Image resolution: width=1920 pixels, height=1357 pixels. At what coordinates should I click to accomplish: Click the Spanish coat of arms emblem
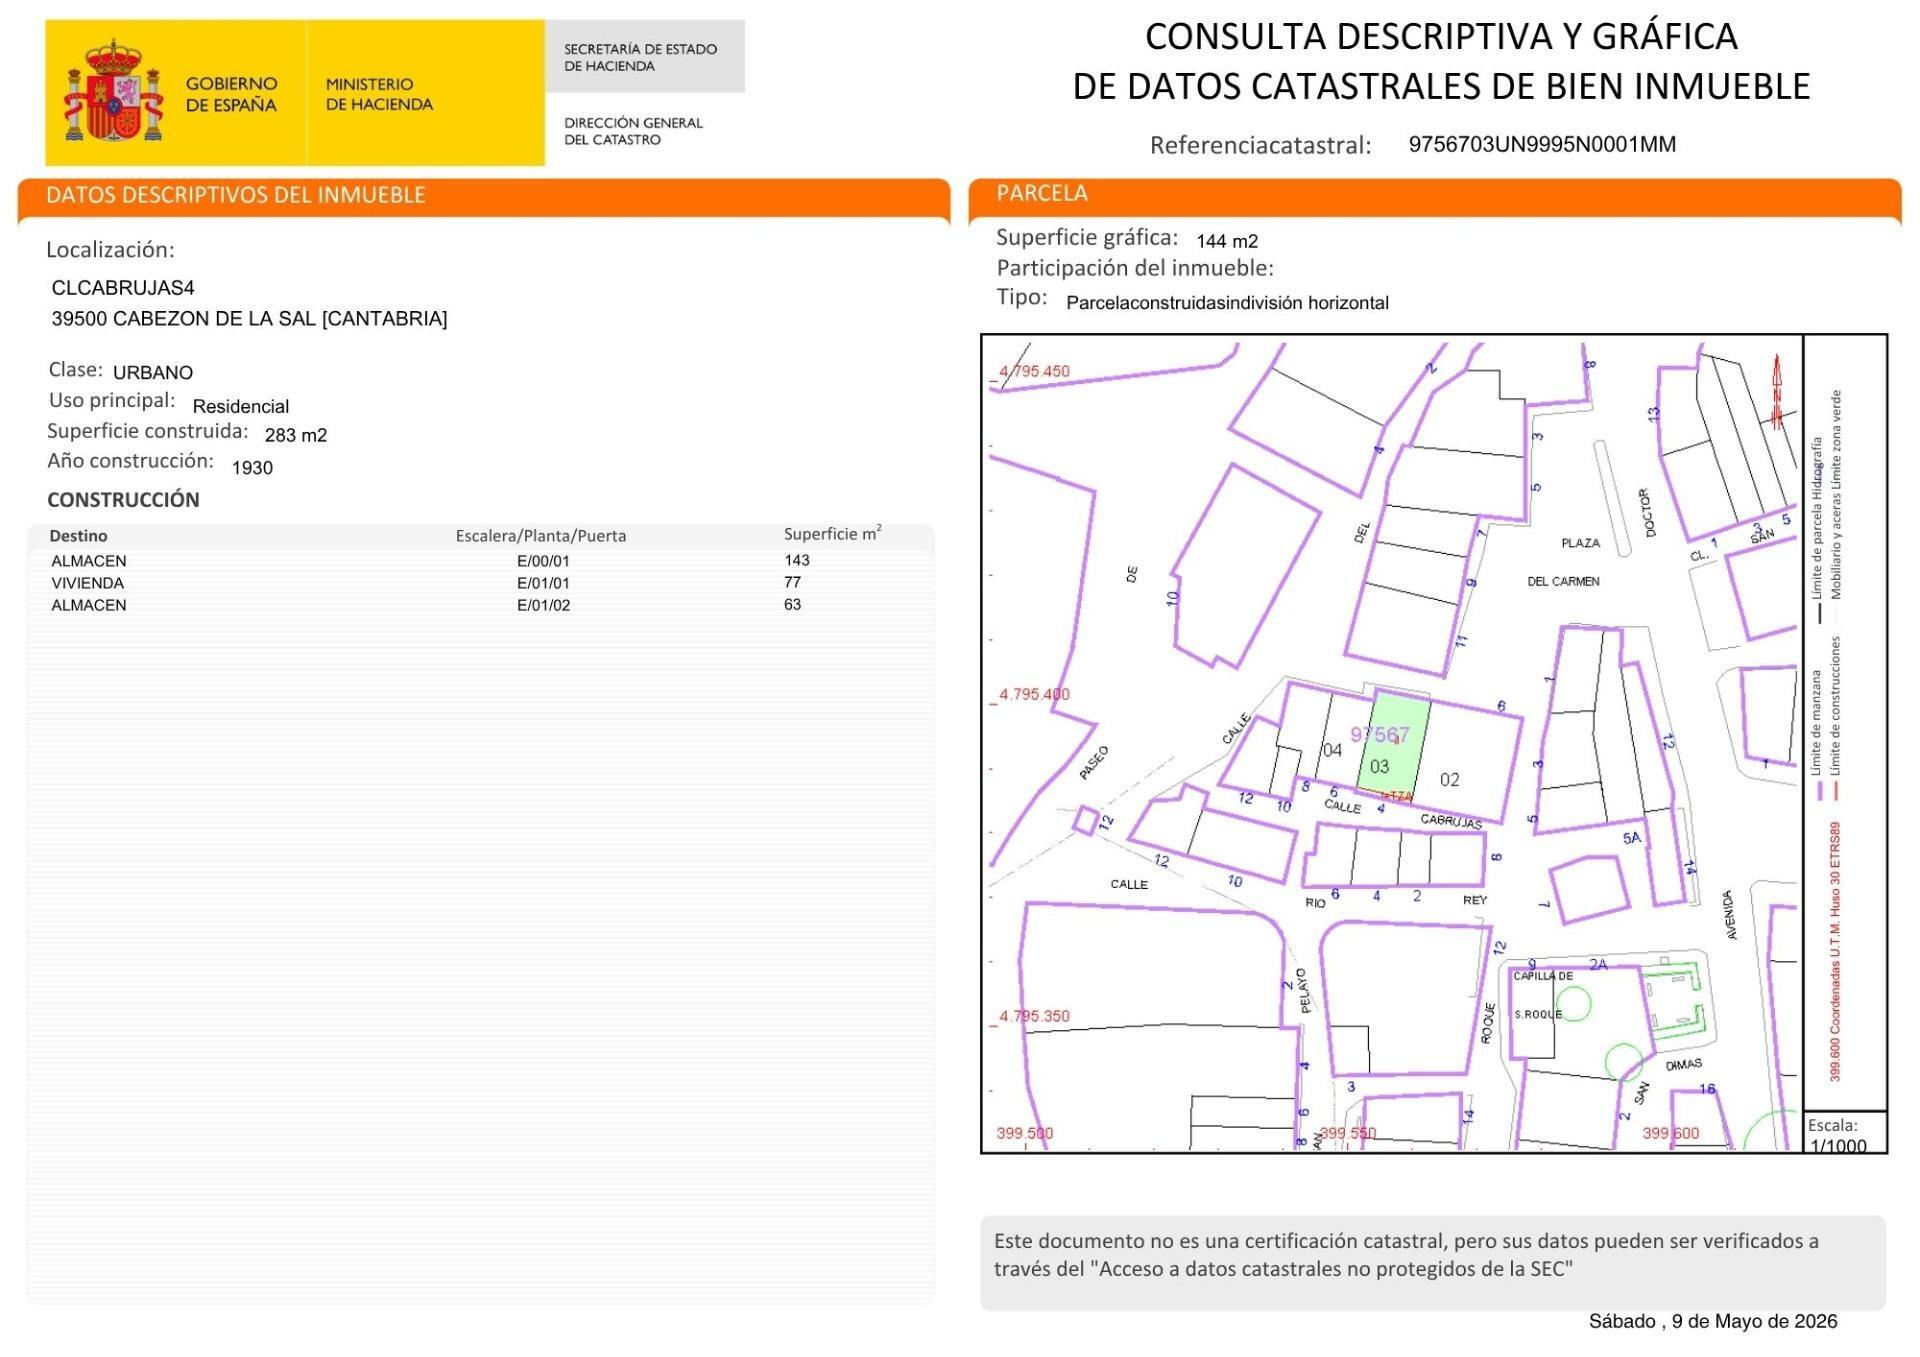[x=113, y=92]
